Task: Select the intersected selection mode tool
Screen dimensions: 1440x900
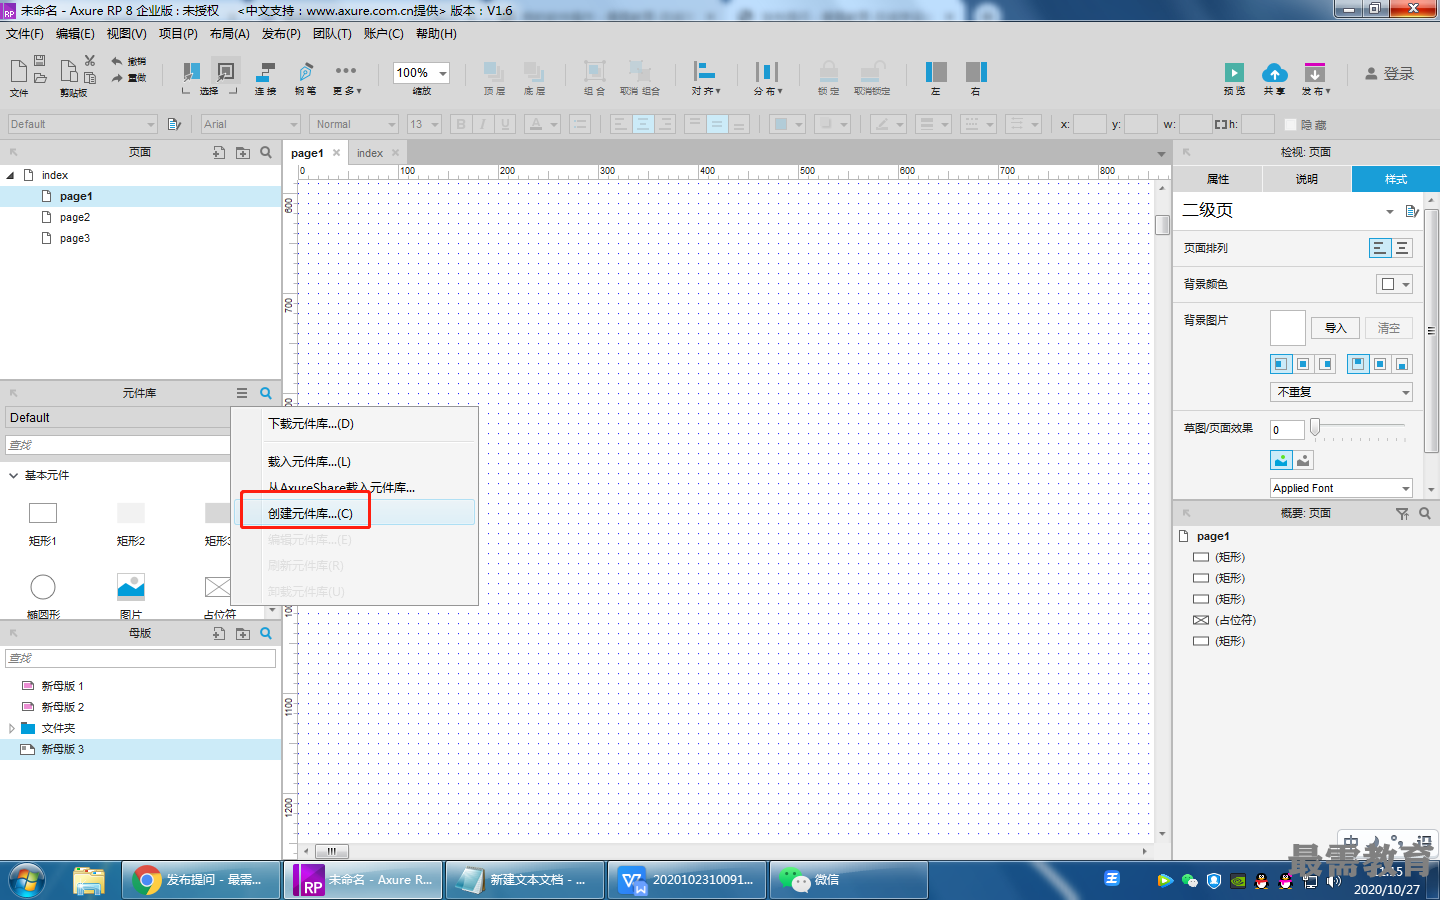Action: tap(191, 72)
